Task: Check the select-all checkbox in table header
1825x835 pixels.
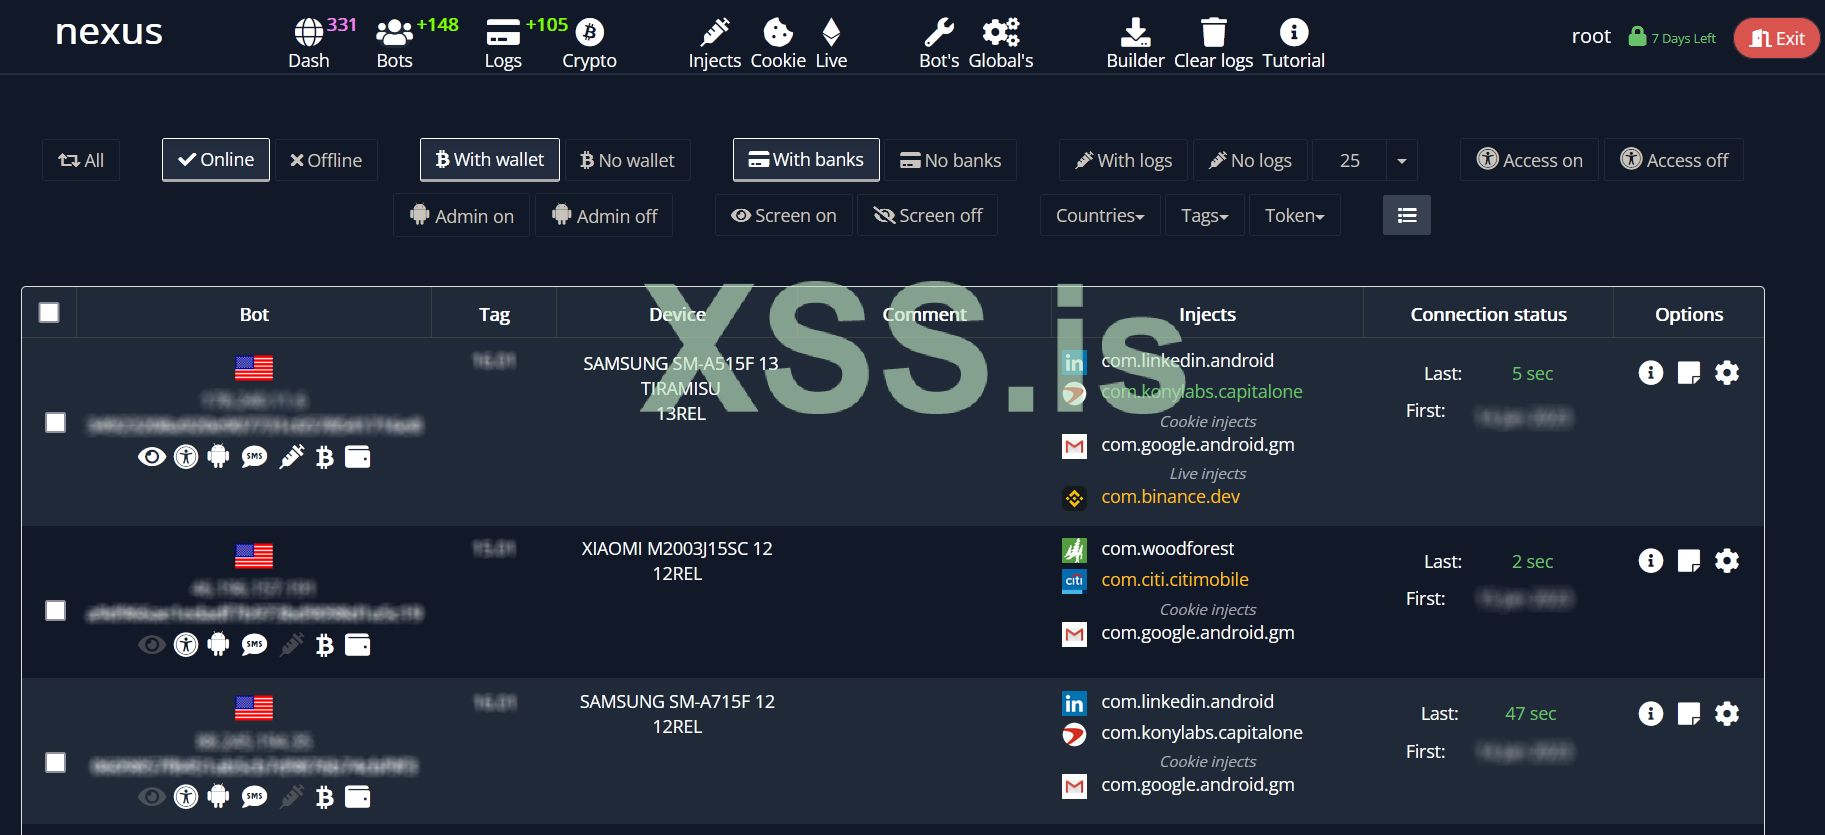Action: (49, 313)
